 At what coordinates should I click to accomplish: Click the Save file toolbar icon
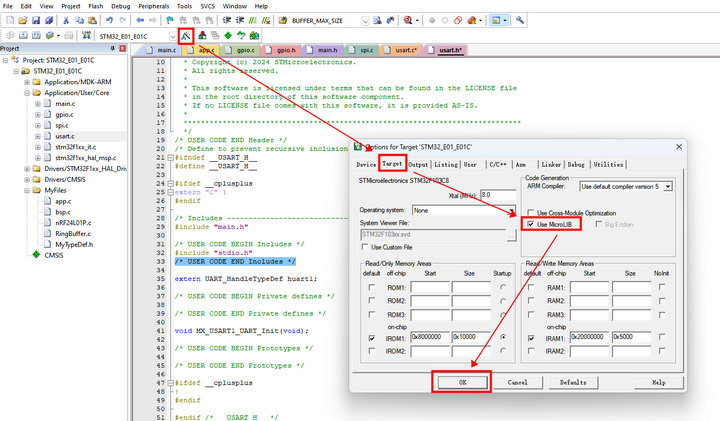35,20
